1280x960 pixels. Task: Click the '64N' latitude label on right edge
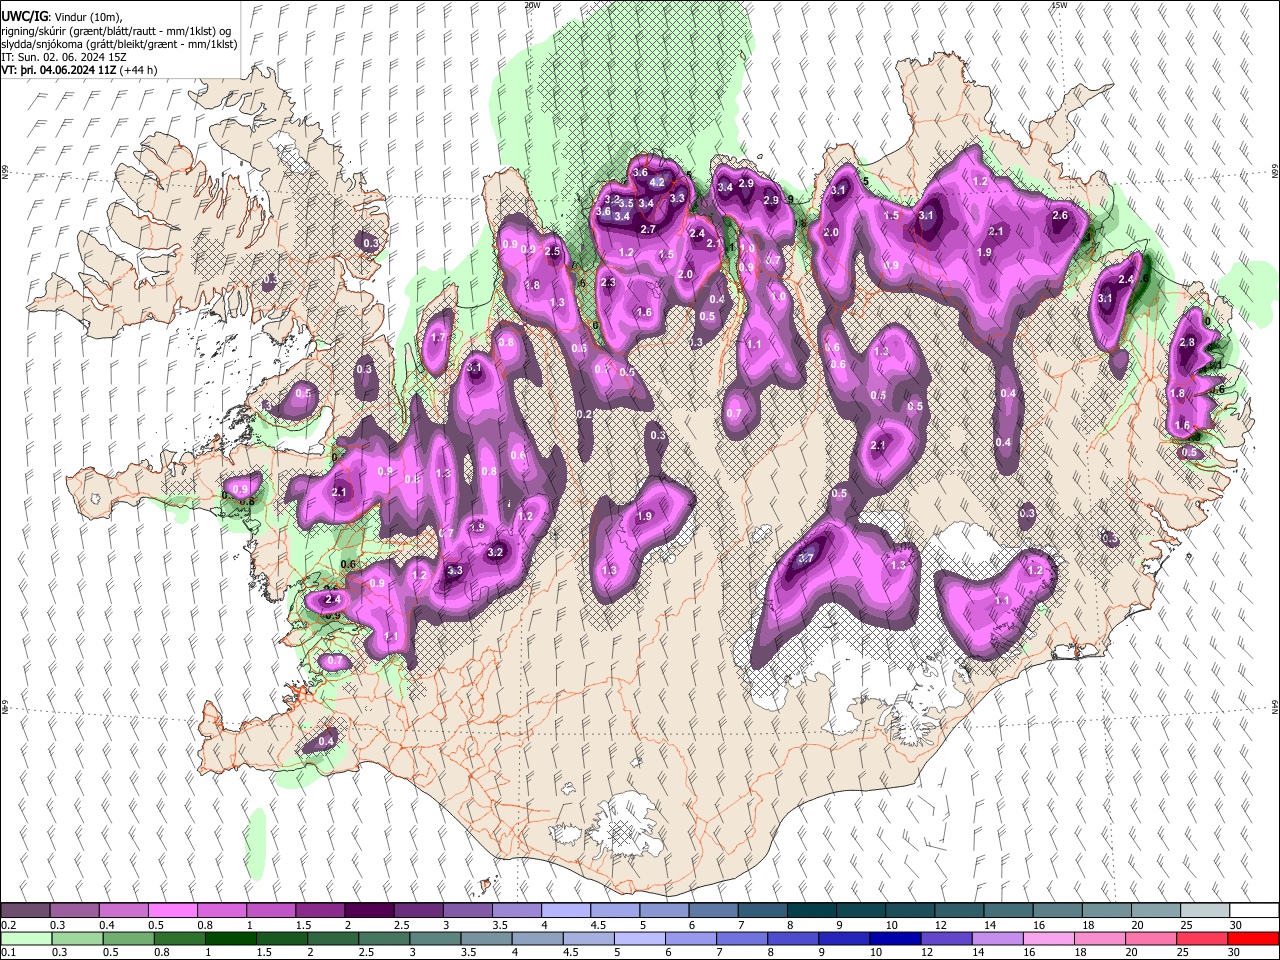tap(1275, 706)
